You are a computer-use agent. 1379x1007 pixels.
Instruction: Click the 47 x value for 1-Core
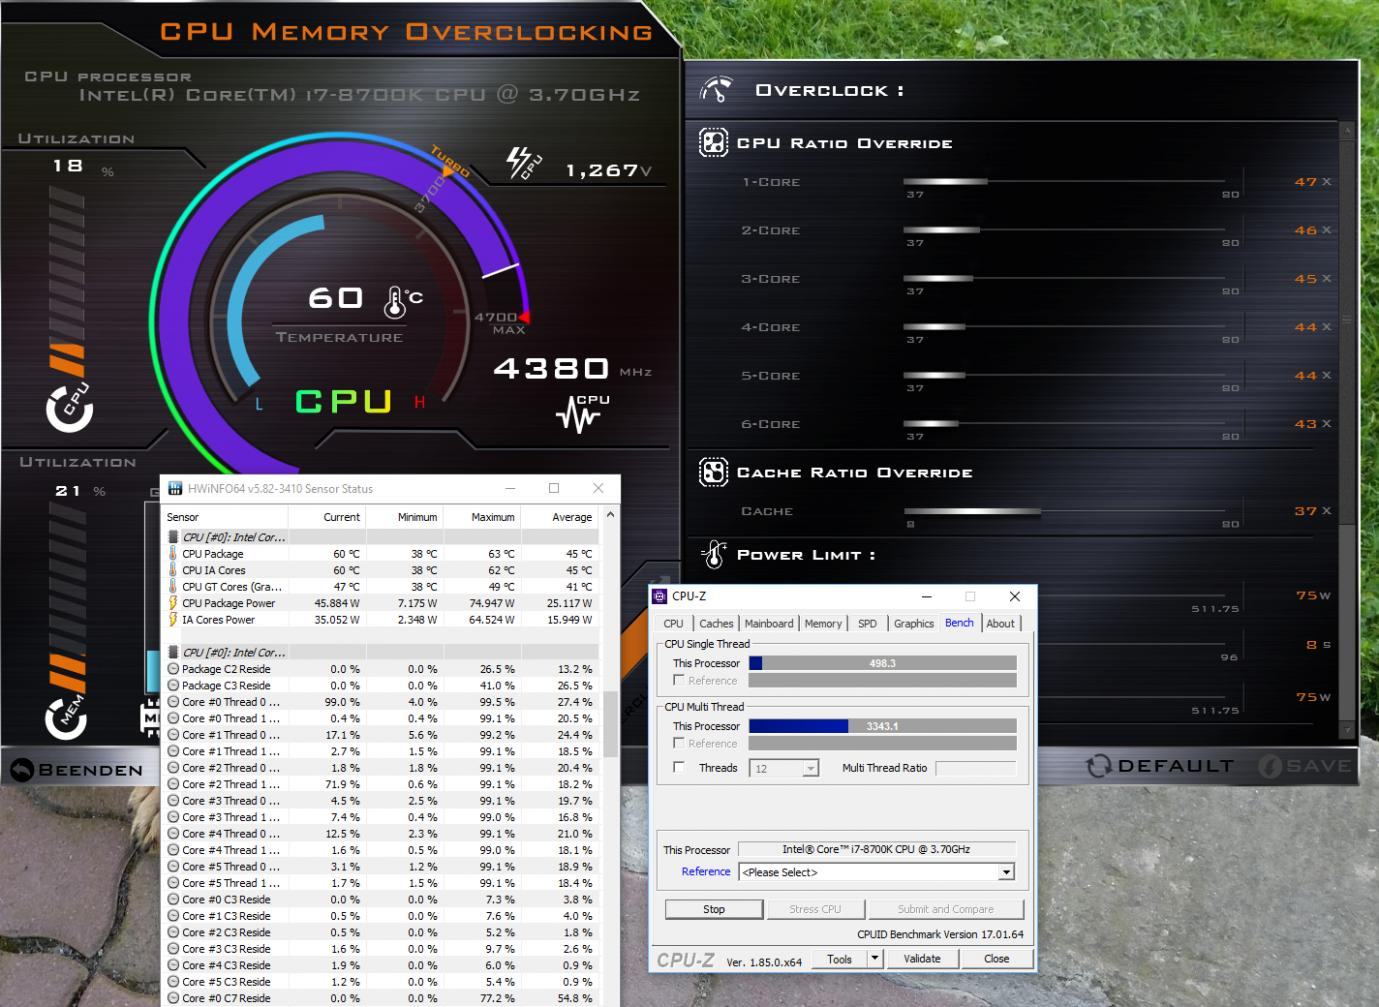pos(1313,182)
